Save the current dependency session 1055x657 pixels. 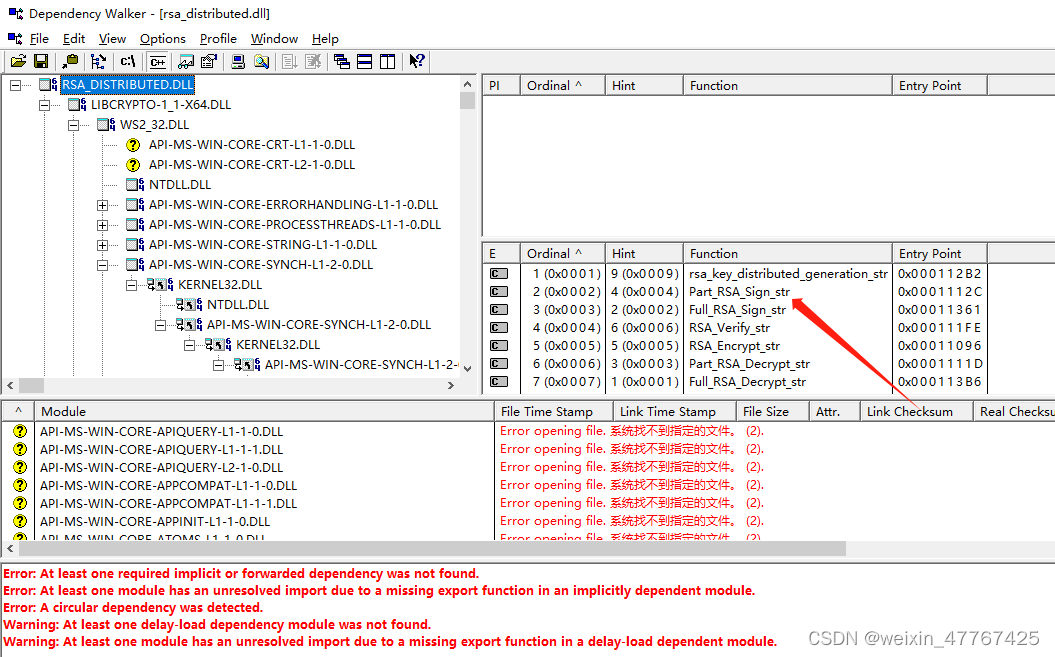pyautogui.click(x=41, y=61)
